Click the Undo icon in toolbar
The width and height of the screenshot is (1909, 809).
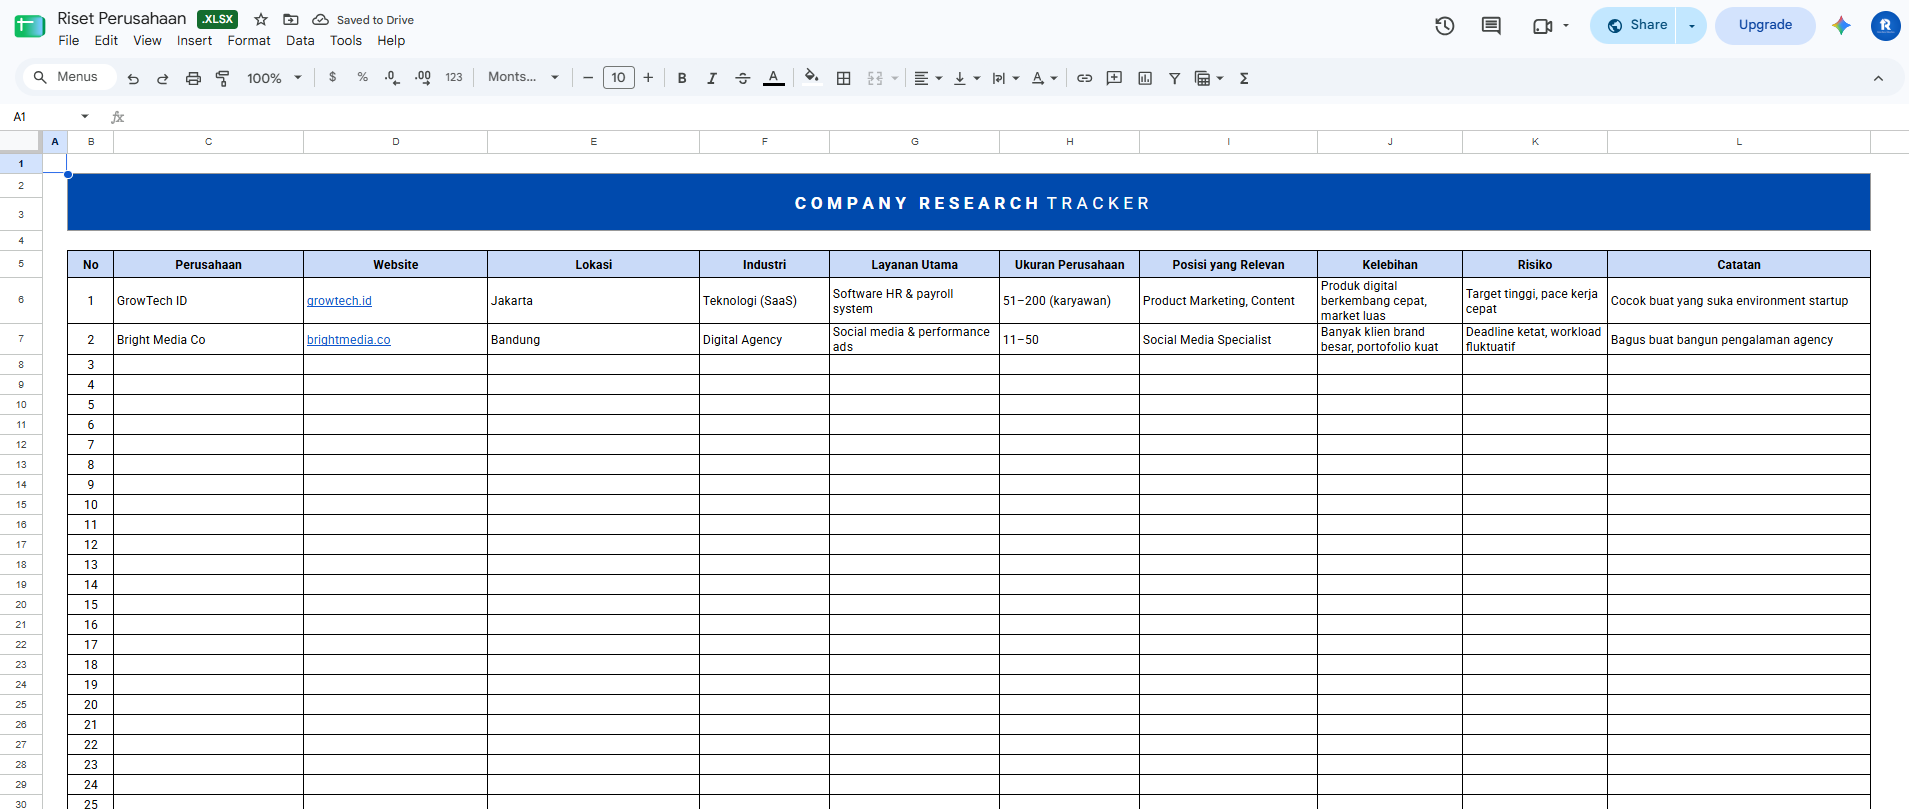tap(133, 78)
